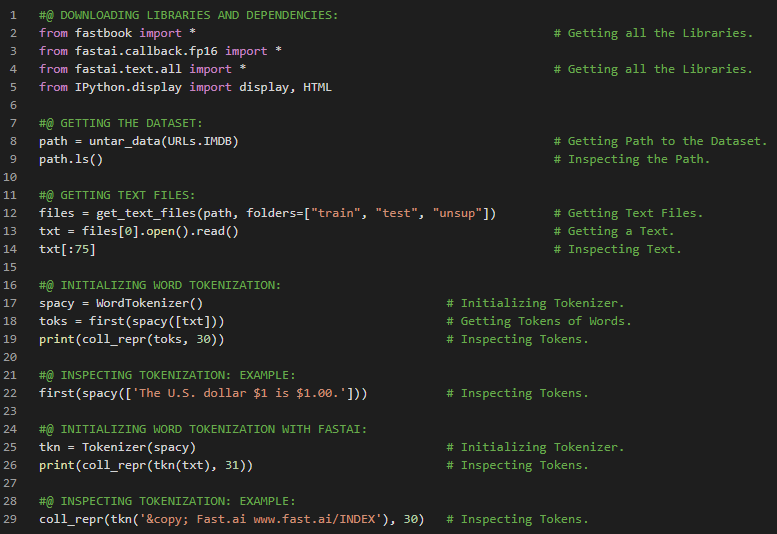The height and width of the screenshot is (534, 777).
Task: Click the "unsup" string in folders list
Action: point(458,213)
